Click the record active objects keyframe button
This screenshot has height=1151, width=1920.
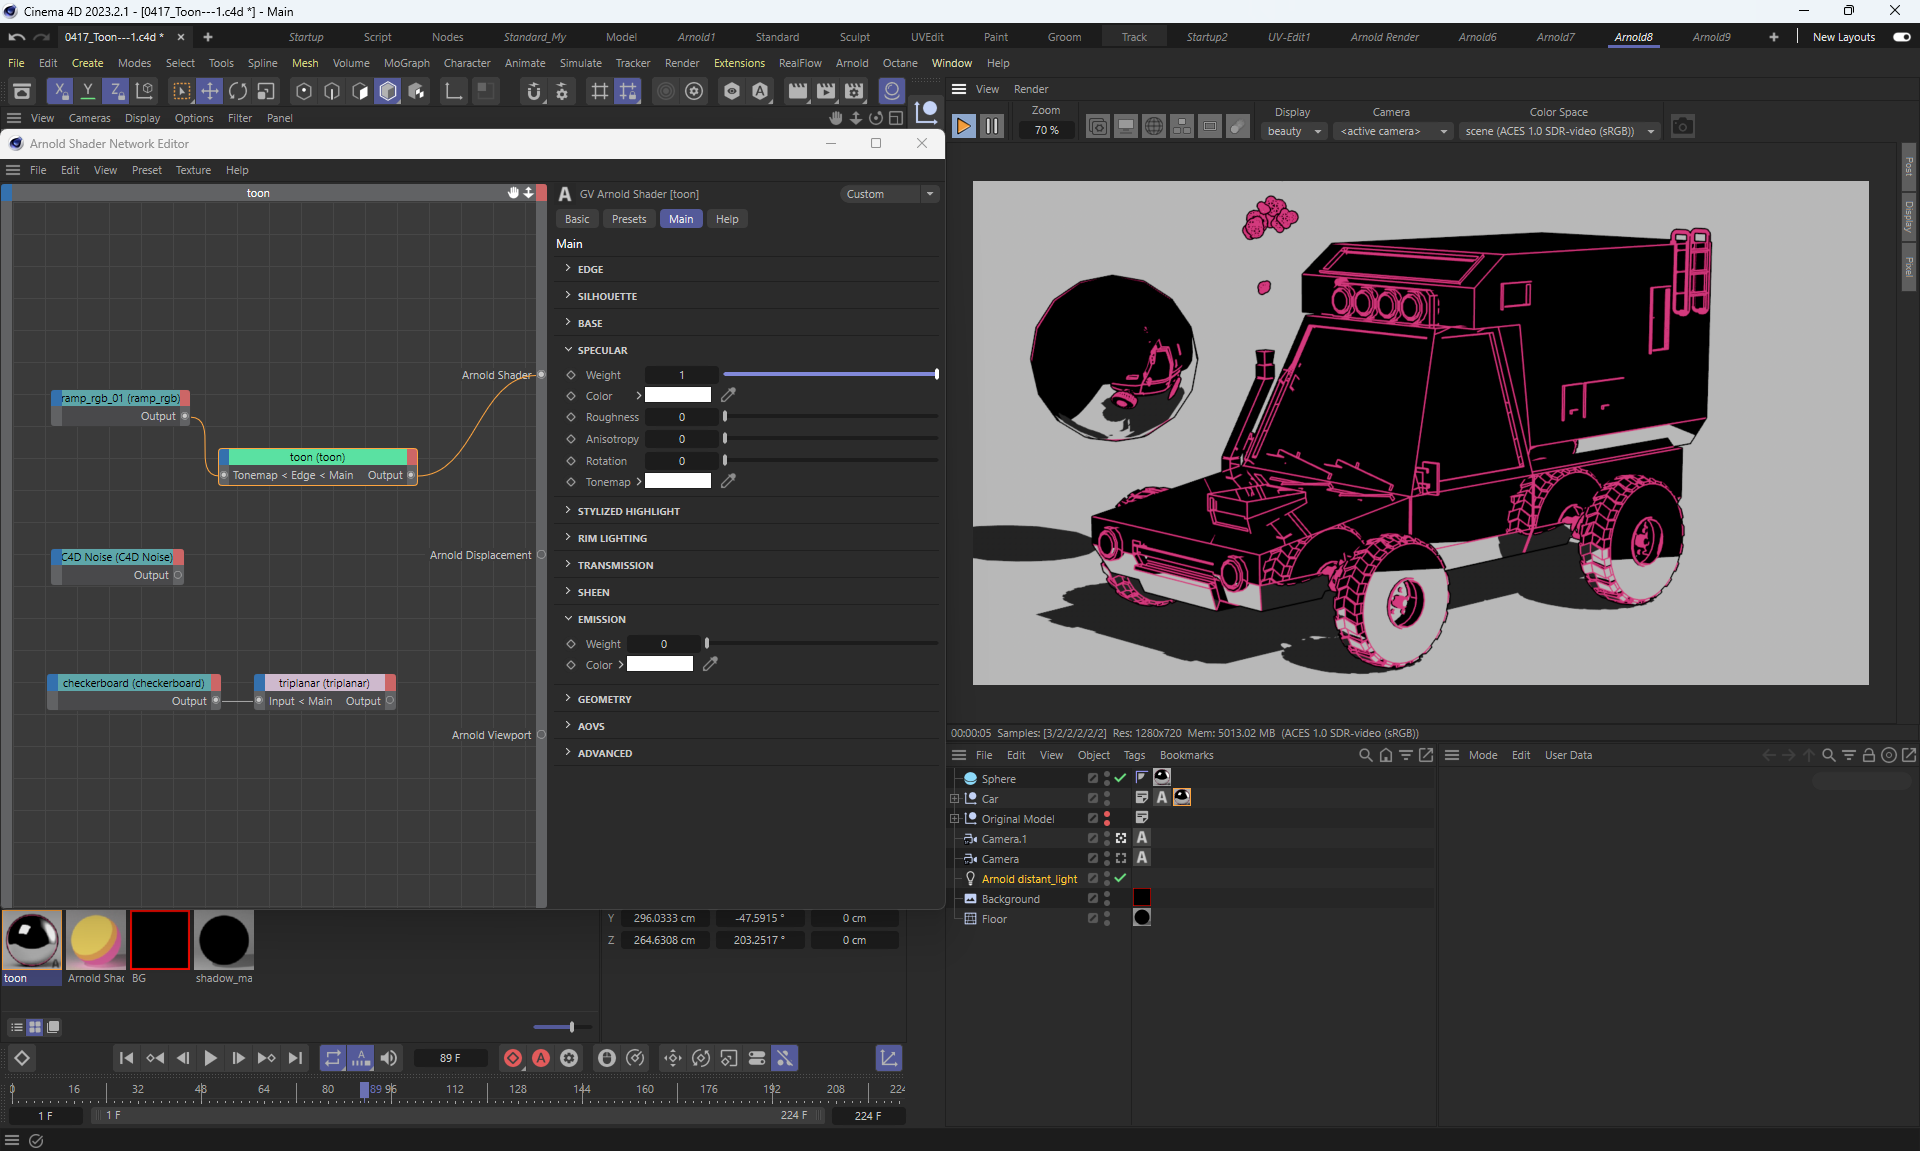(513, 1058)
